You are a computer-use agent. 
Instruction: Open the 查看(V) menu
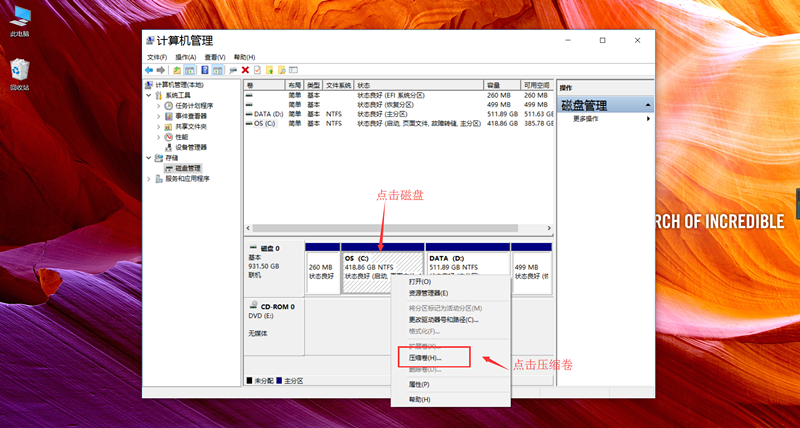pos(215,57)
